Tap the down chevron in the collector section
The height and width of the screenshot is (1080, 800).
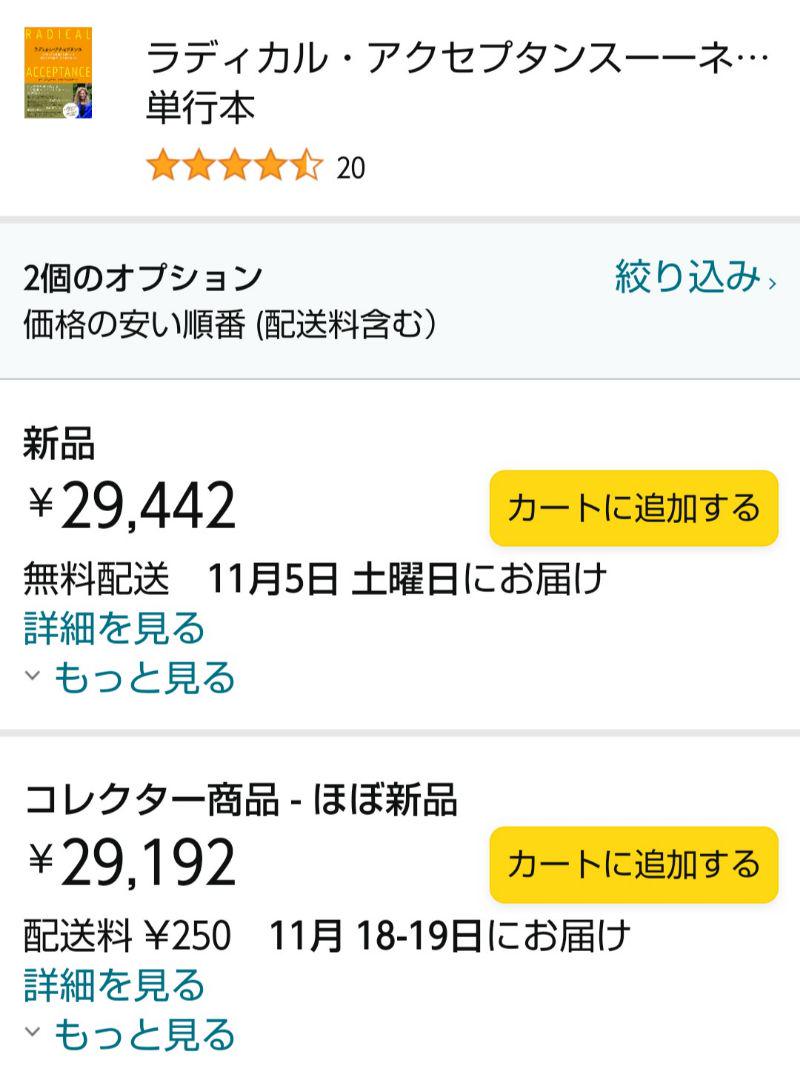tap(32, 1031)
